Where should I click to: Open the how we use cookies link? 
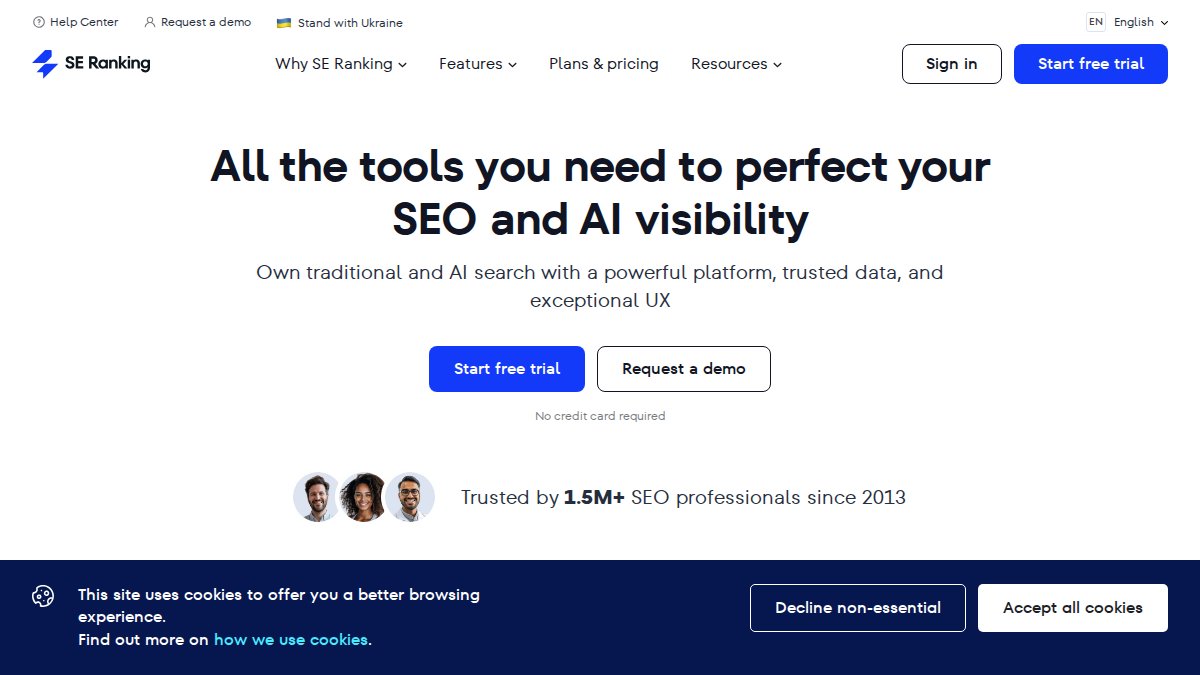[x=291, y=639]
